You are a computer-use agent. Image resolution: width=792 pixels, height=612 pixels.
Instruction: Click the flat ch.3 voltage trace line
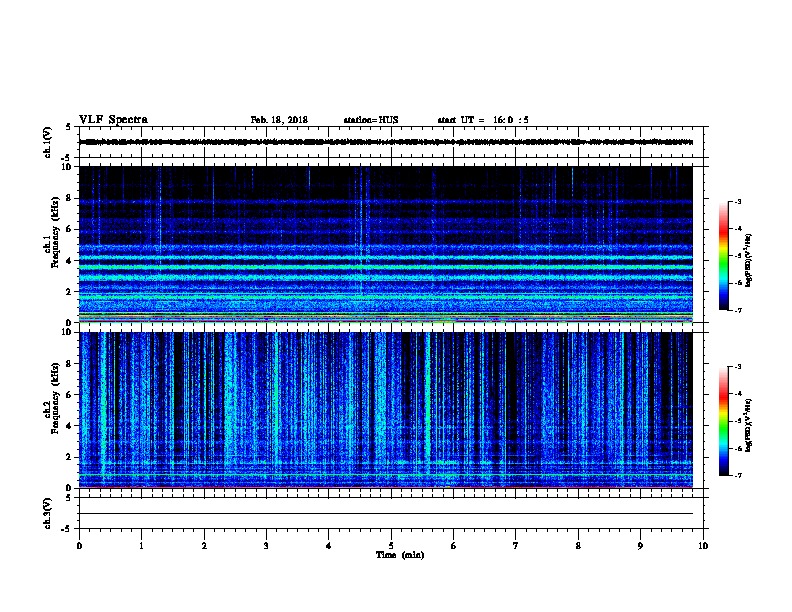(386, 514)
